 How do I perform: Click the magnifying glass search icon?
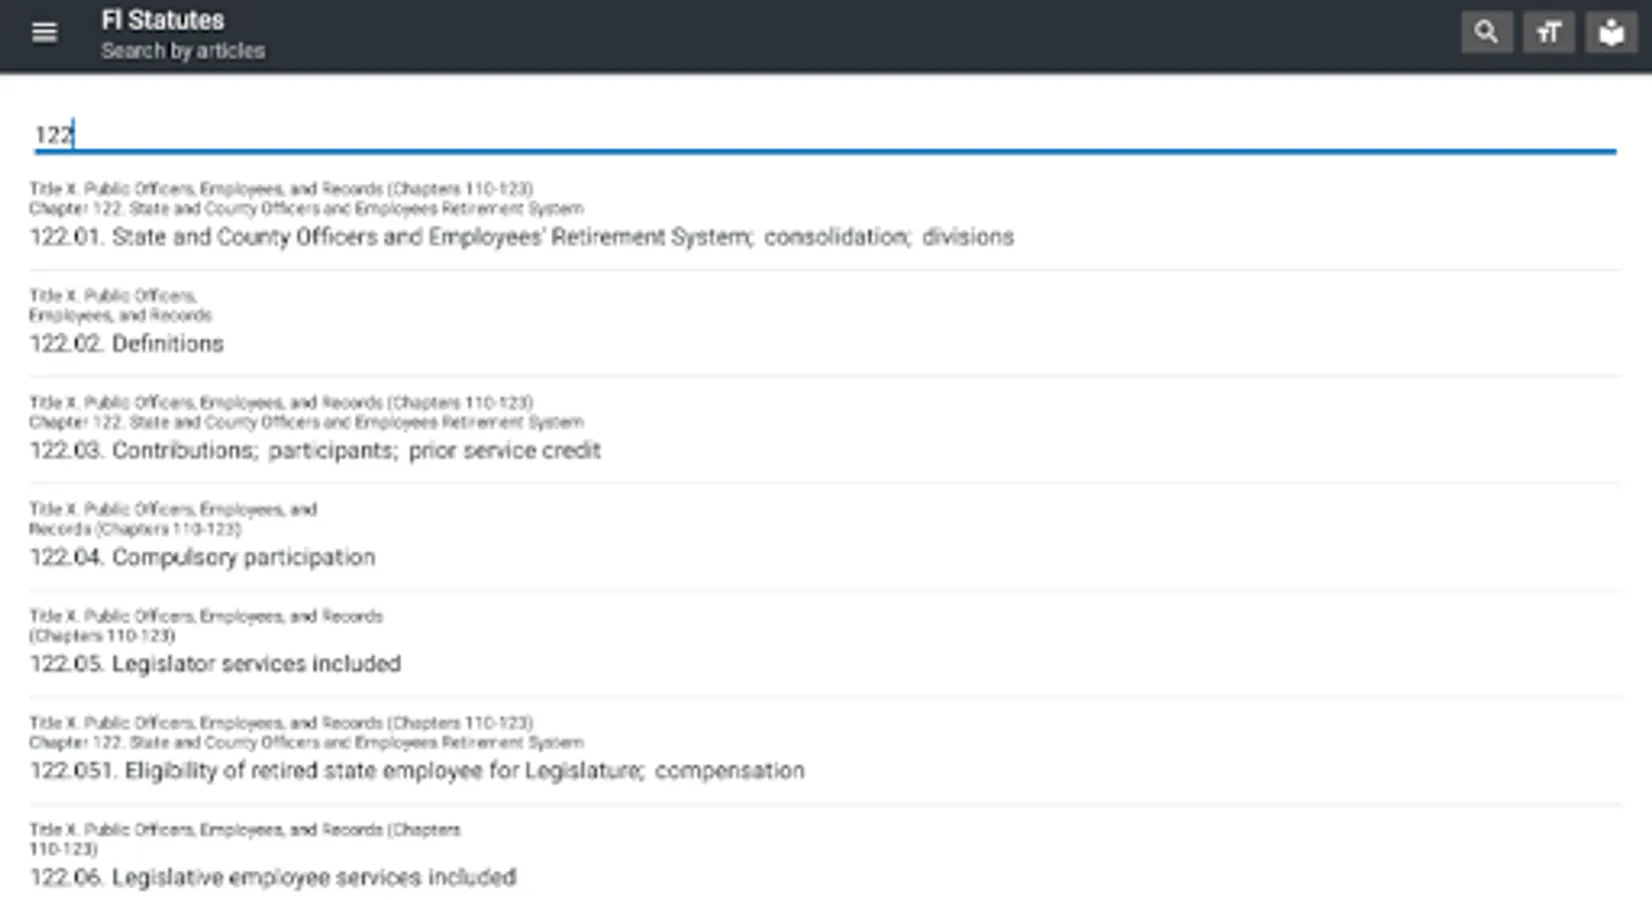pos(1486,33)
